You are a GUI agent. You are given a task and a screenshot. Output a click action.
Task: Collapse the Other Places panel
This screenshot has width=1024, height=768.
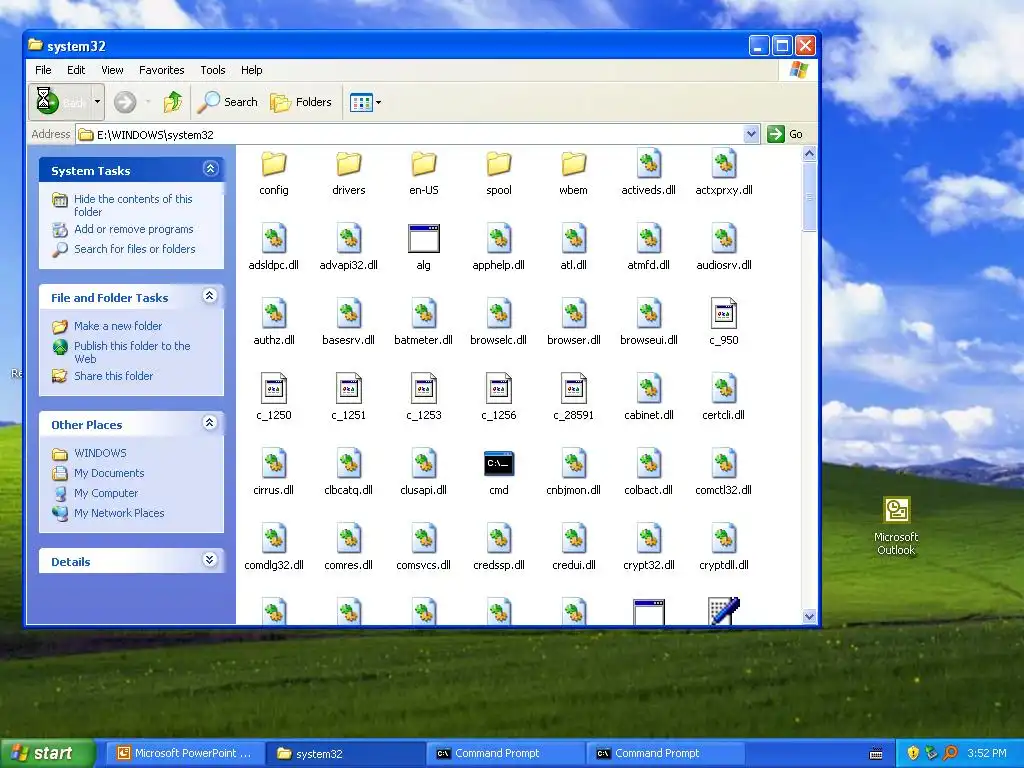pos(210,423)
